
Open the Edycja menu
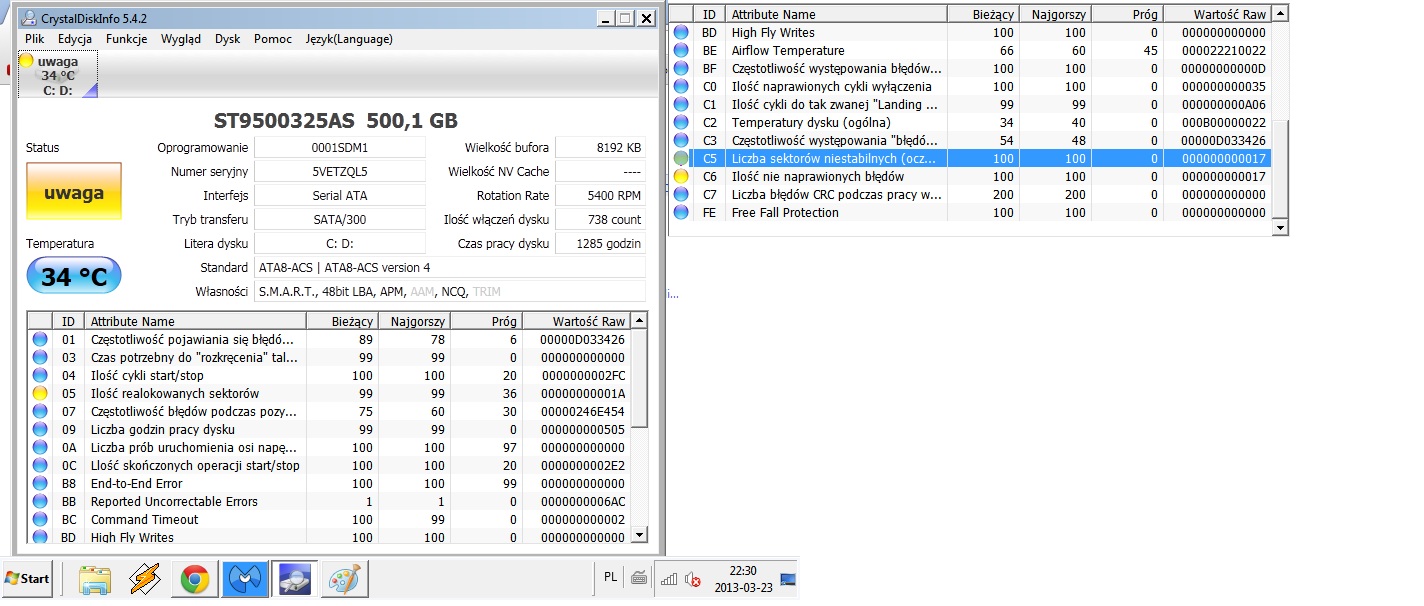click(x=75, y=39)
